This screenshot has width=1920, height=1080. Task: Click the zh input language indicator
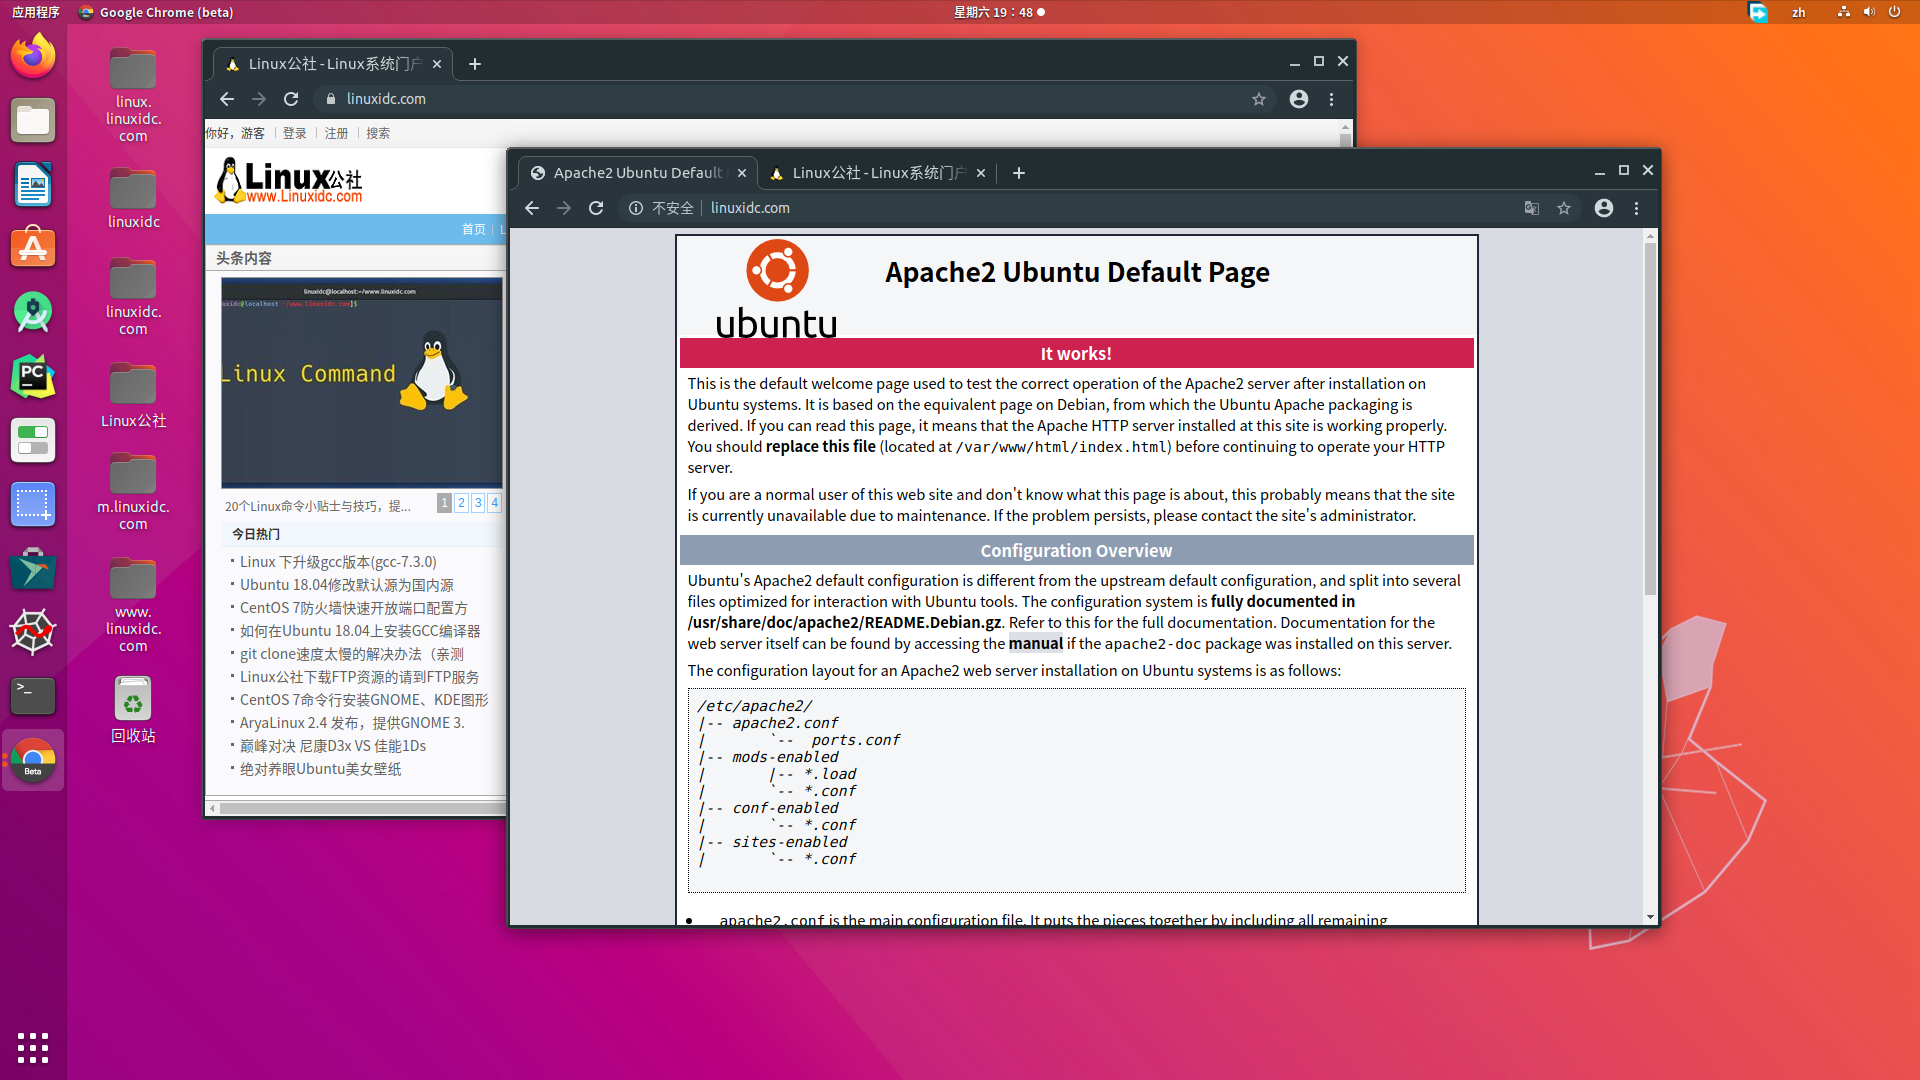click(x=1798, y=12)
